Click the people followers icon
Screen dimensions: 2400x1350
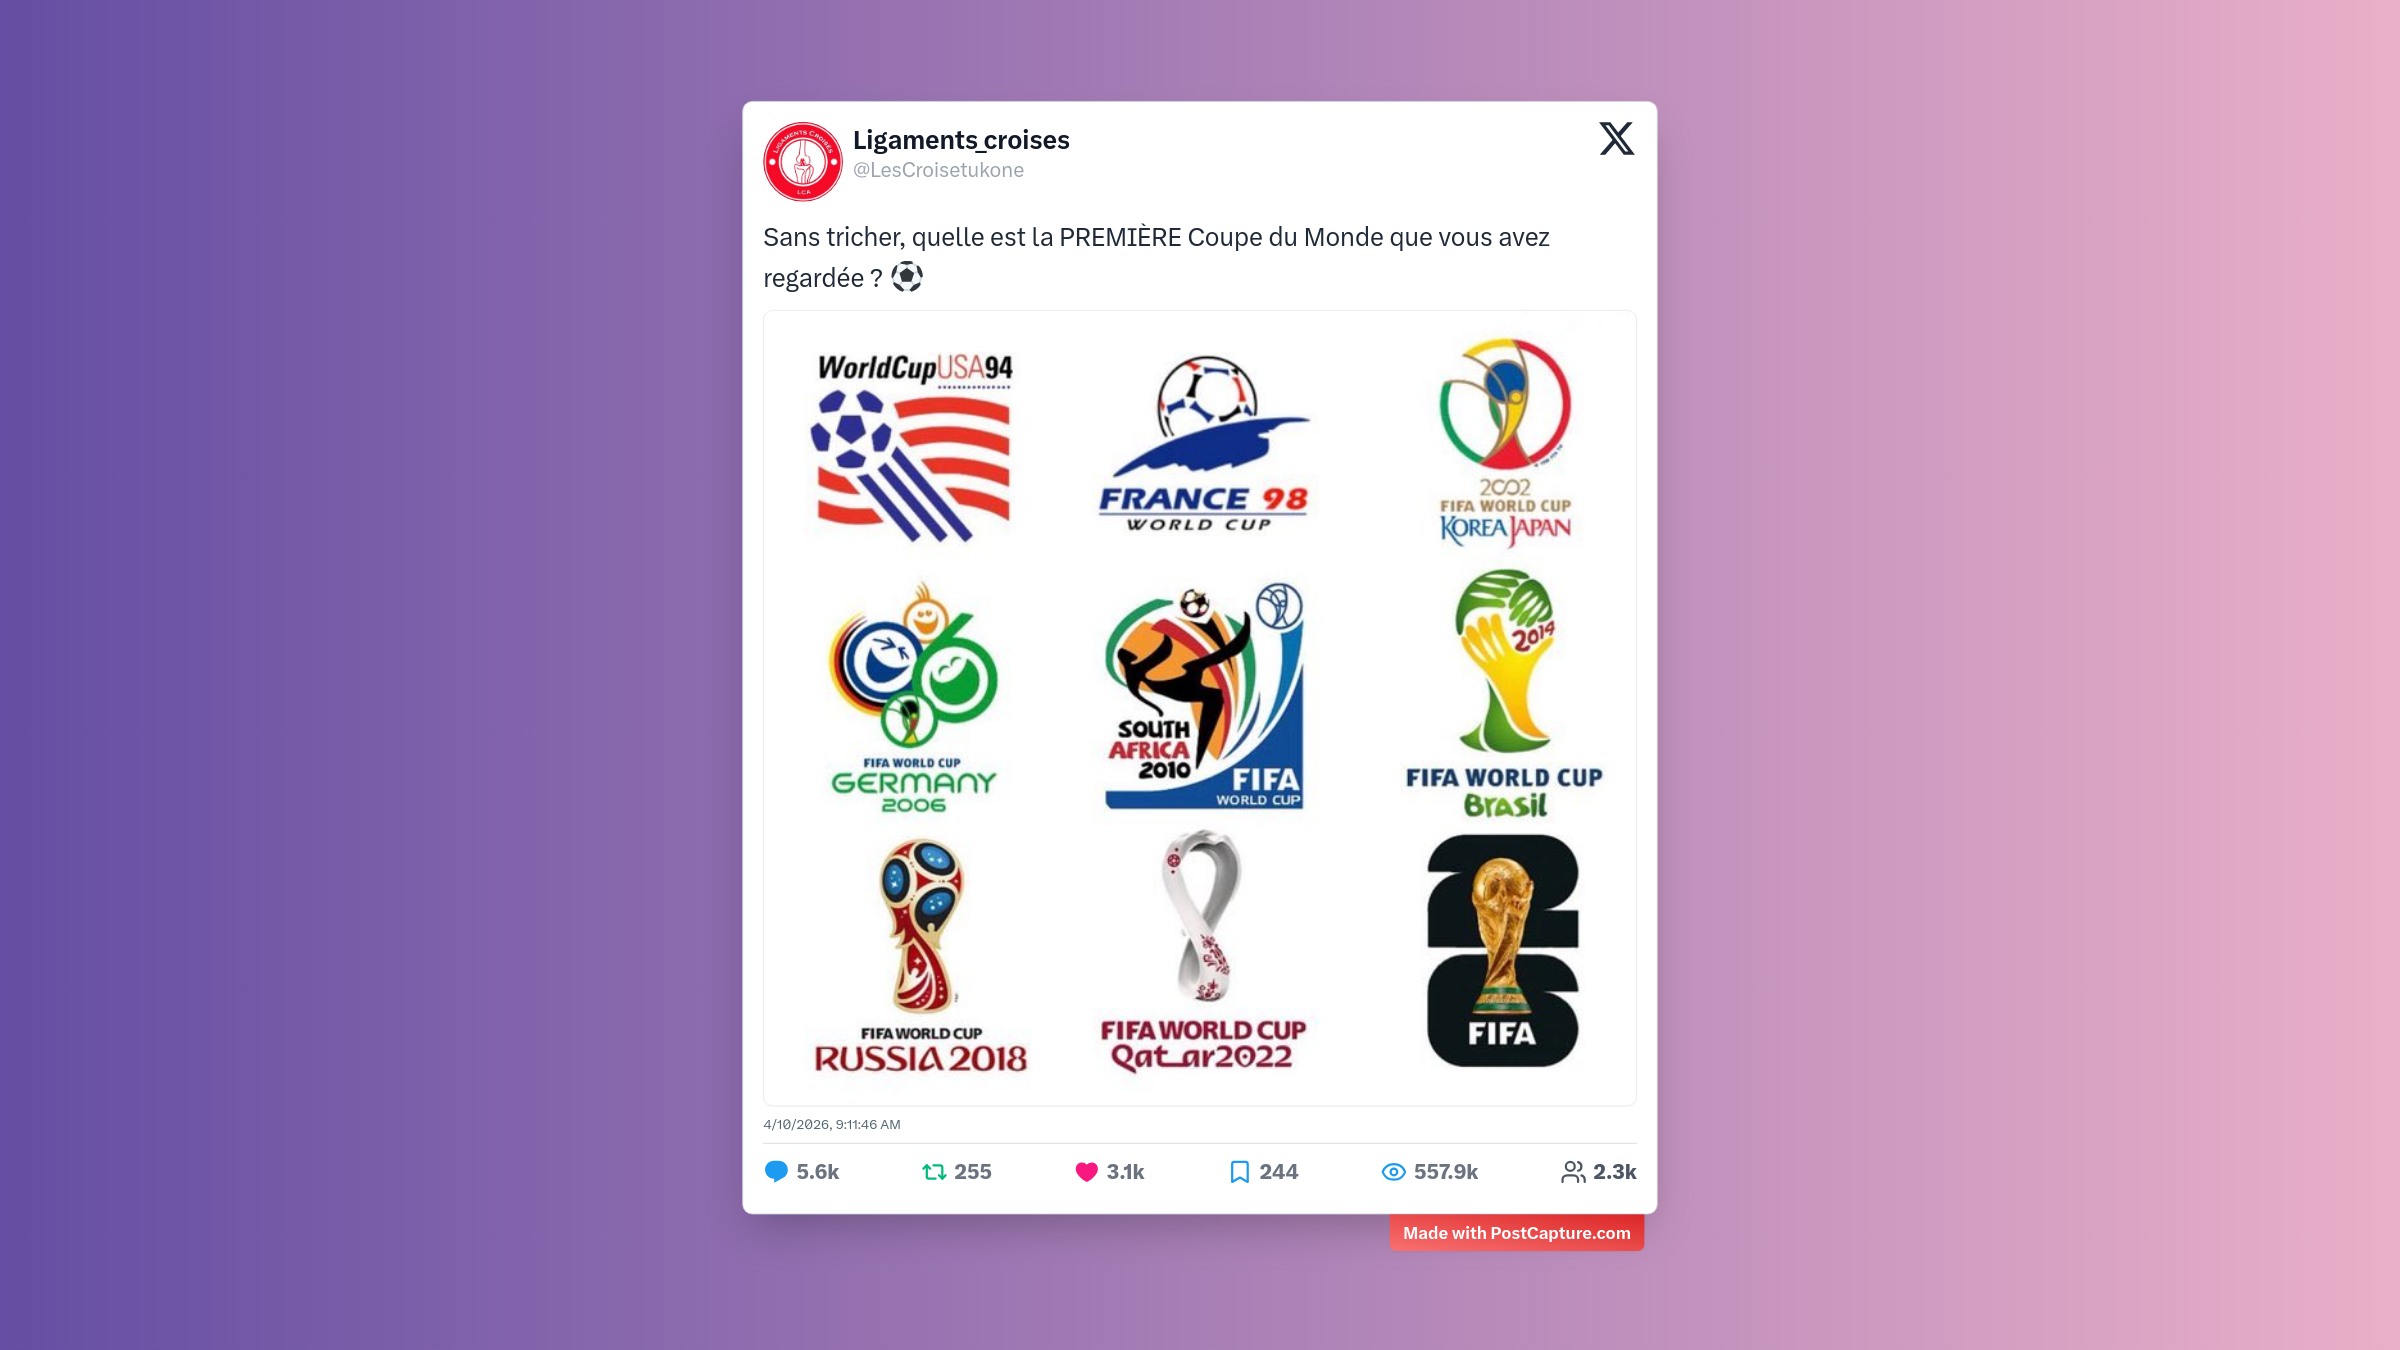point(1573,1171)
